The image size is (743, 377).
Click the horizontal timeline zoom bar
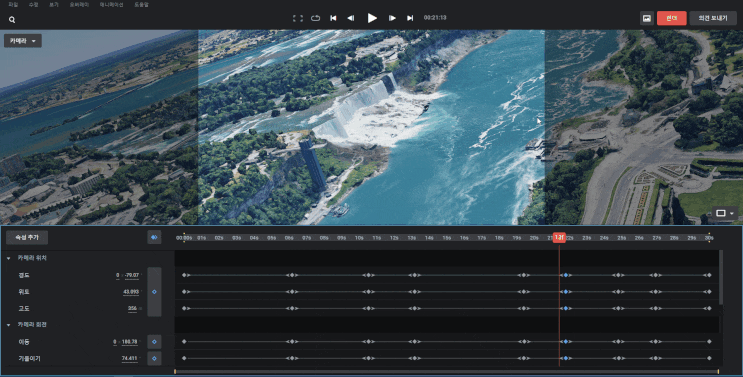click(x=446, y=372)
